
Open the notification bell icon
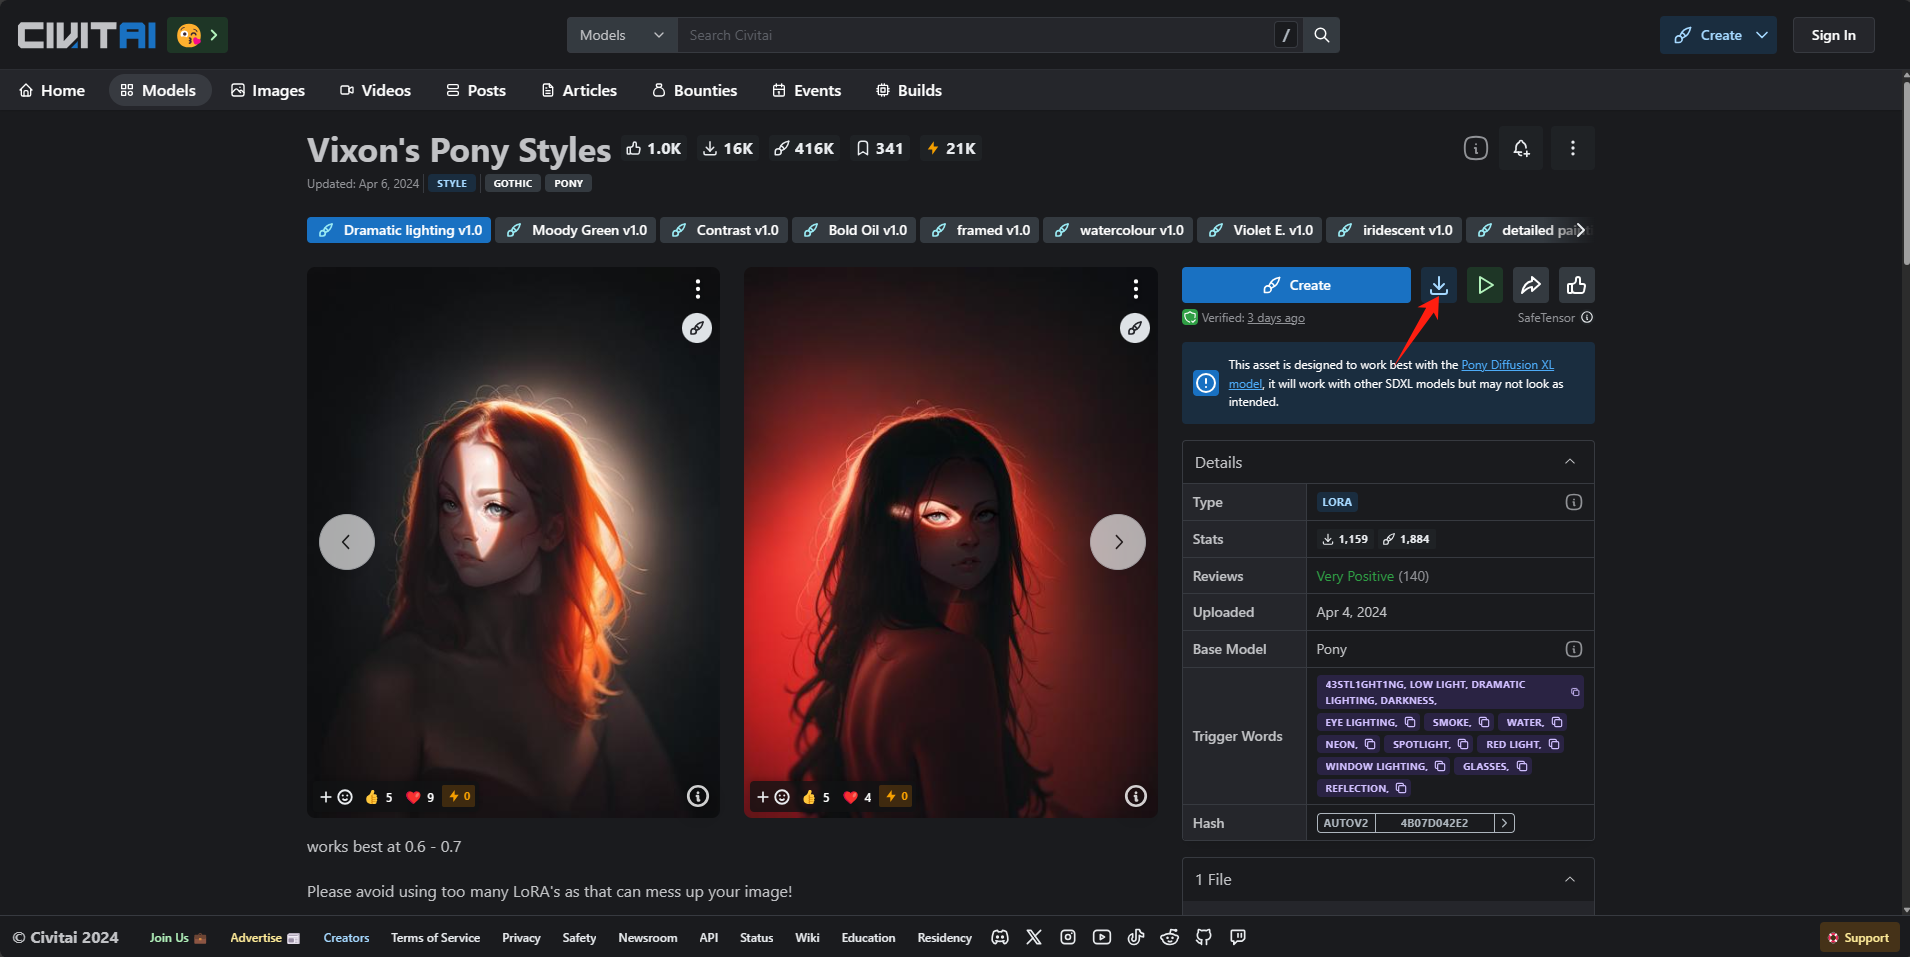pyautogui.click(x=1521, y=148)
